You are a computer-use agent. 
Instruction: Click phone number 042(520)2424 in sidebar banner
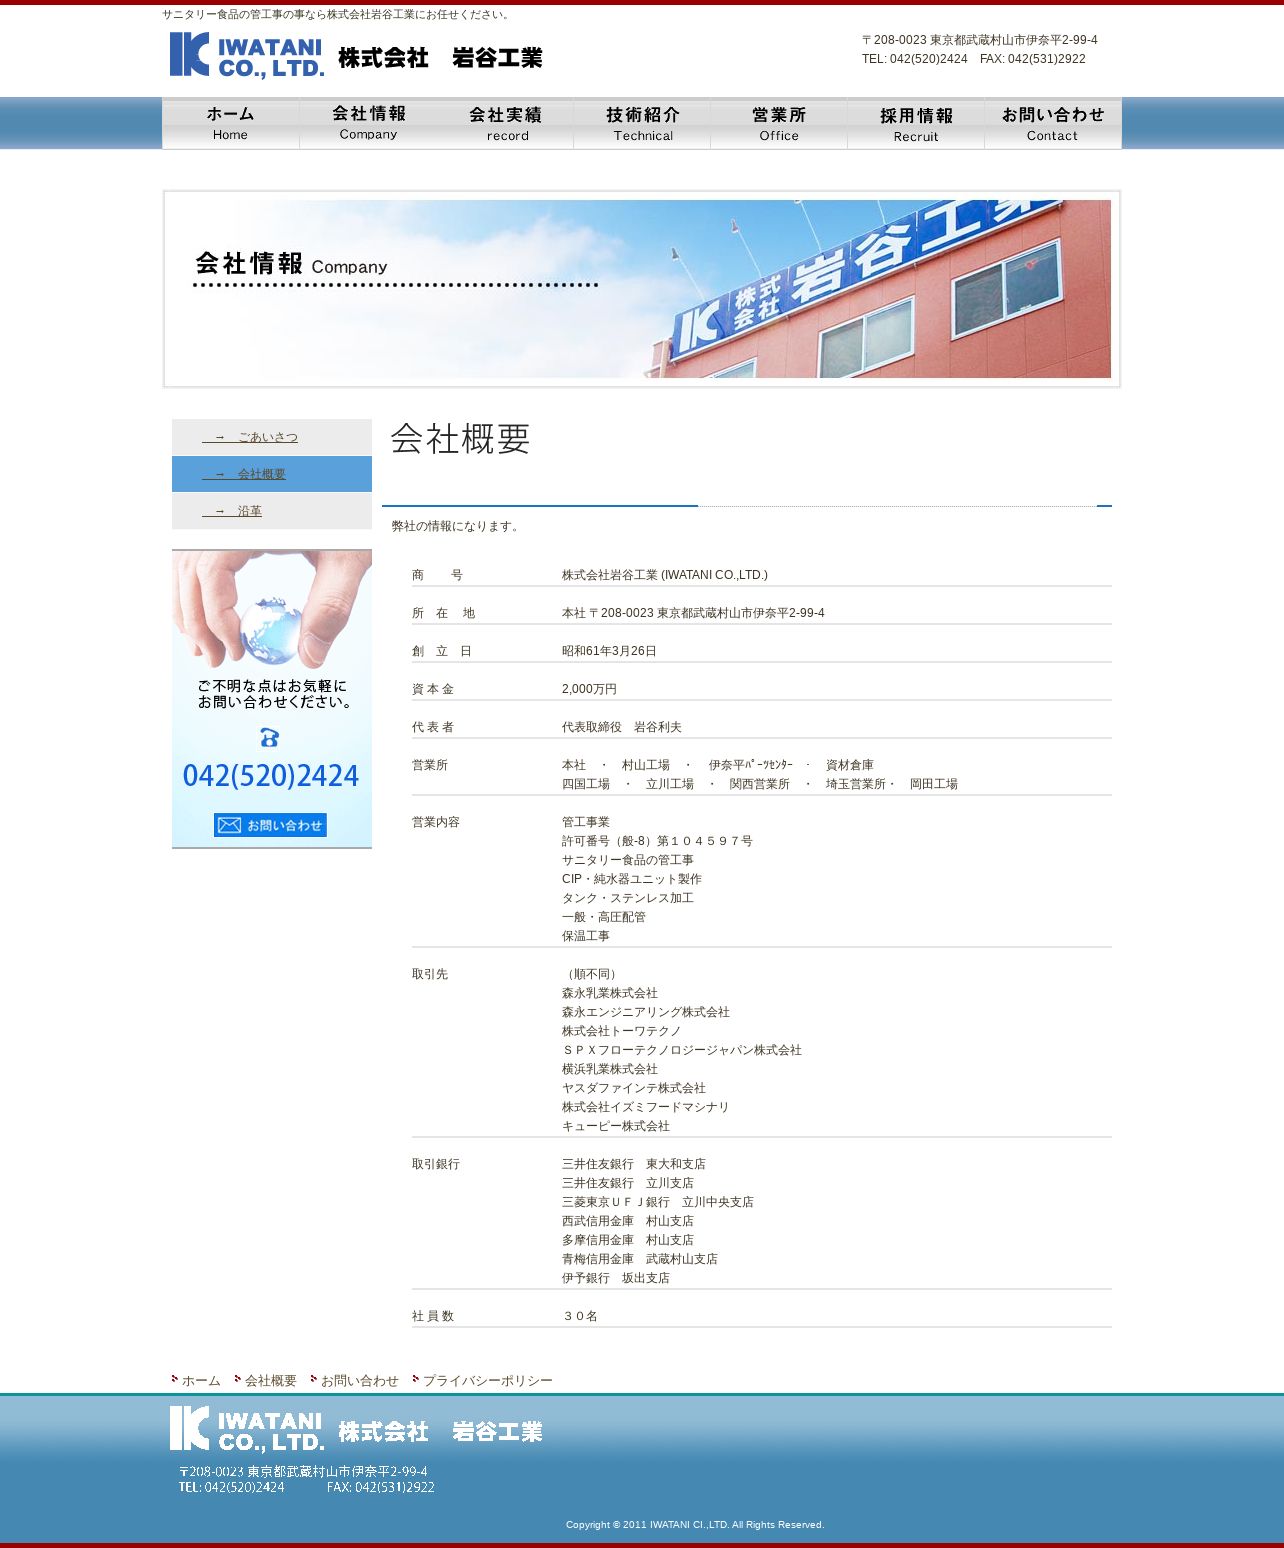(x=271, y=776)
